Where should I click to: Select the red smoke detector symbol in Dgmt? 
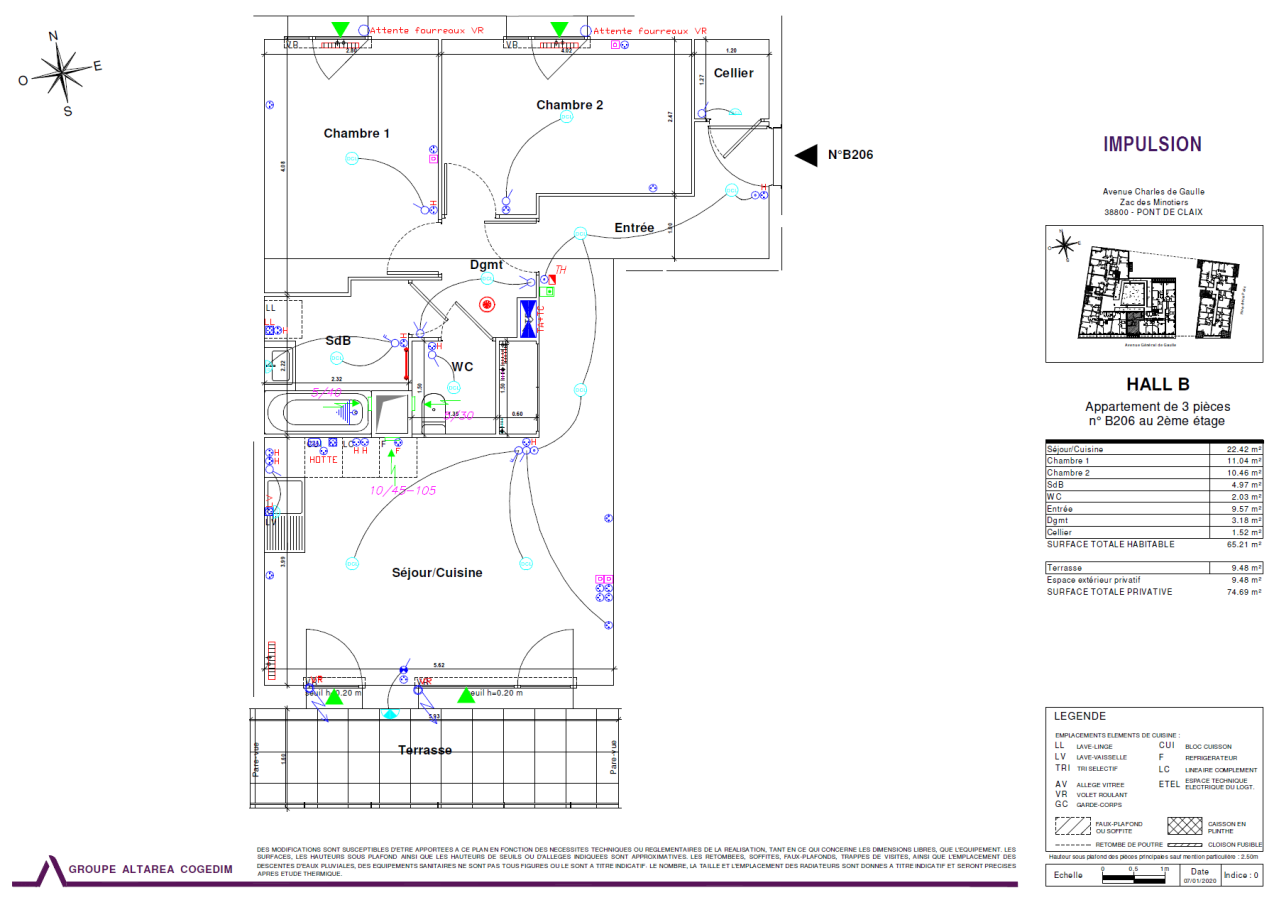click(x=487, y=305)
